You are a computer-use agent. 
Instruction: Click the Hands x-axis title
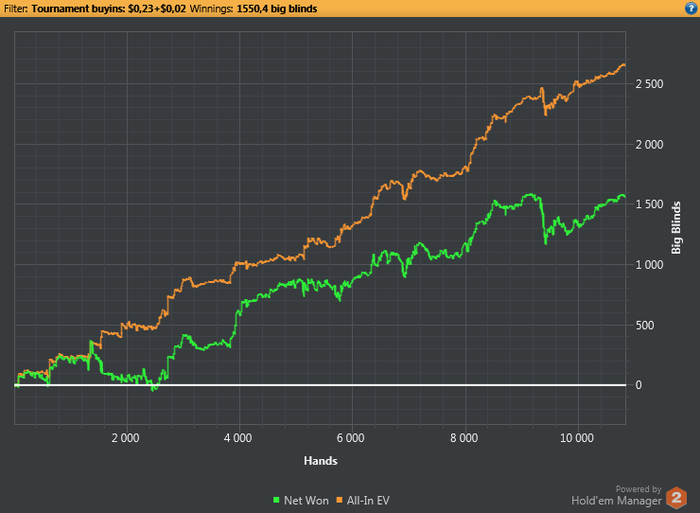click(x=321, y=461)
